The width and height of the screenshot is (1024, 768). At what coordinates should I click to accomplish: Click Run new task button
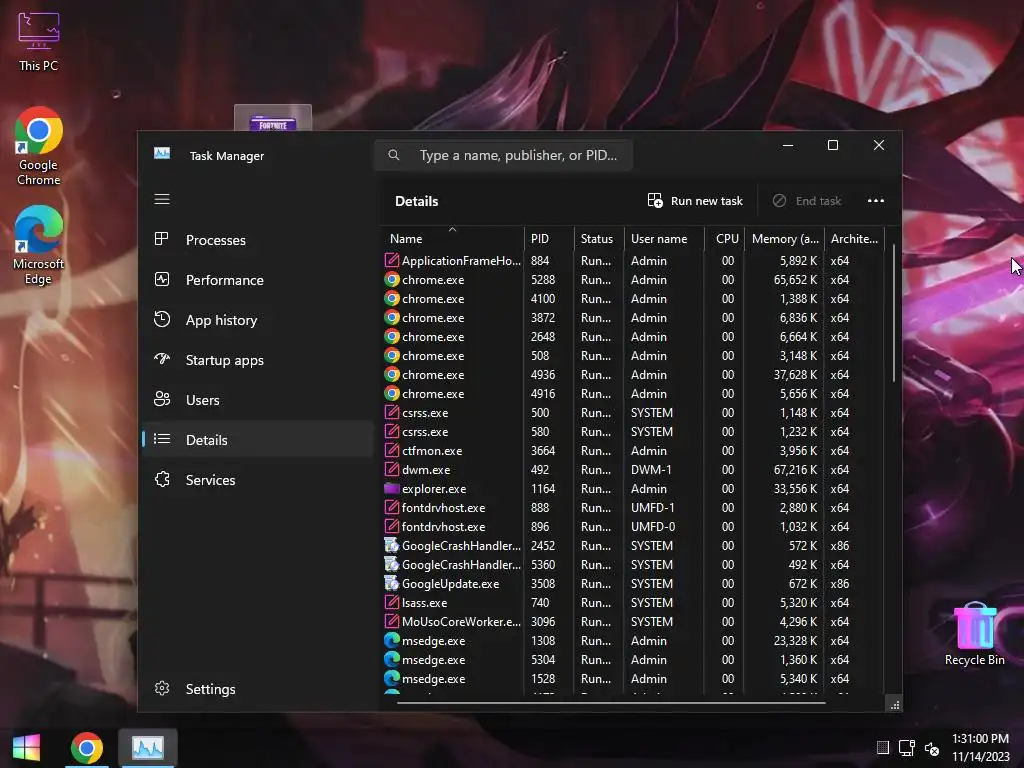point(695,200)
